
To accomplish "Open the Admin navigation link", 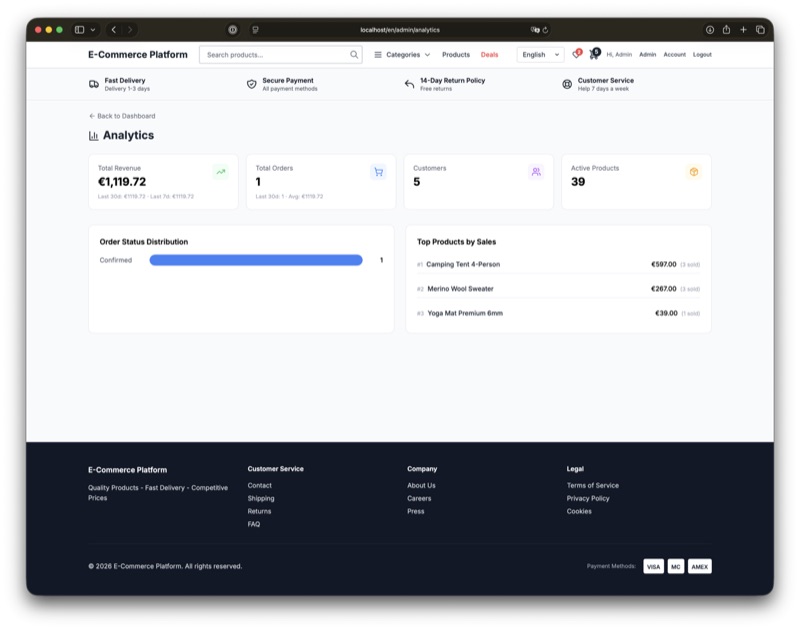I will coord(647,54).
